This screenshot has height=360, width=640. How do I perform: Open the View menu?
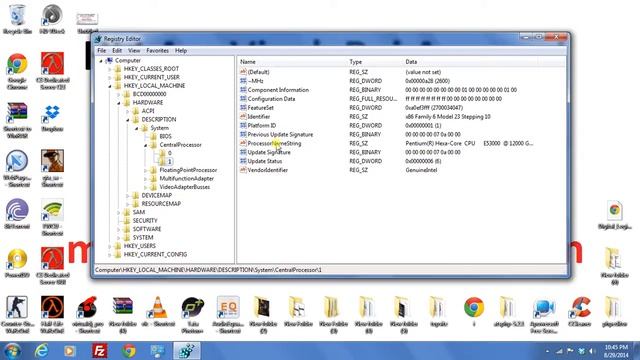point(134,51)
